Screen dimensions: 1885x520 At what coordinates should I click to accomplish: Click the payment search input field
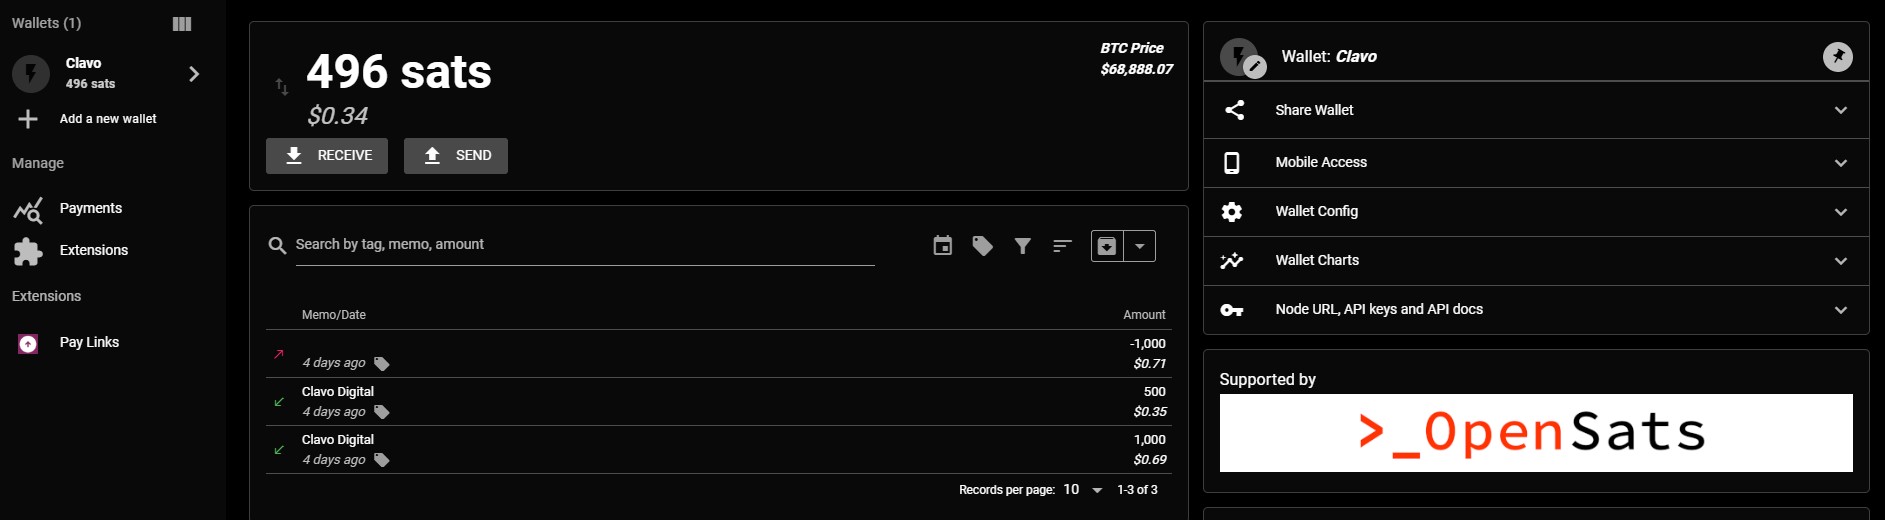[x=584, y=245]
